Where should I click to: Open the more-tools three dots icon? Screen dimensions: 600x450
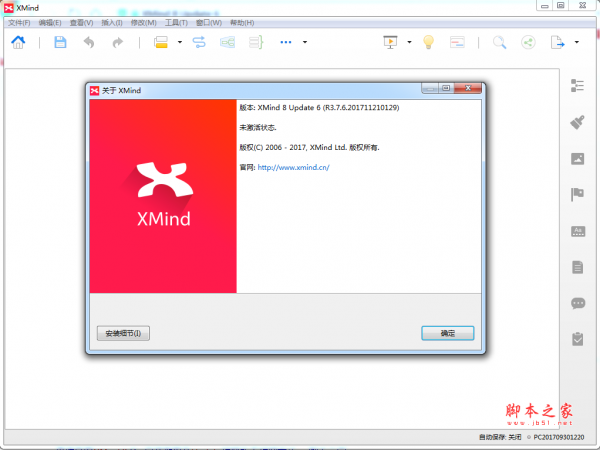click(x=286, y=42)
